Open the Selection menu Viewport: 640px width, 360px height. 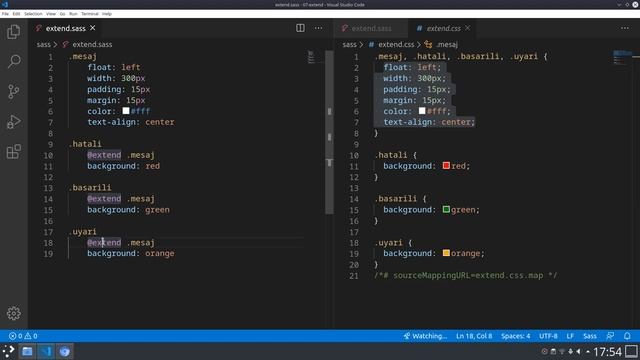tap(33, 14)
